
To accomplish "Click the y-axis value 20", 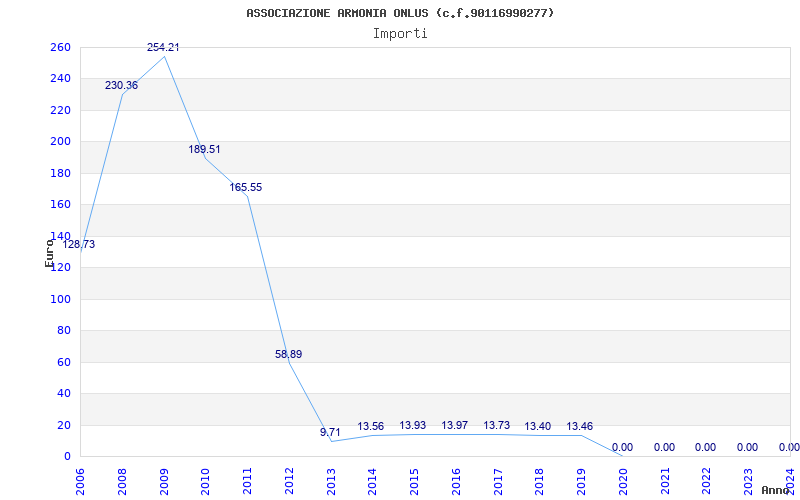I will [63, 425].
